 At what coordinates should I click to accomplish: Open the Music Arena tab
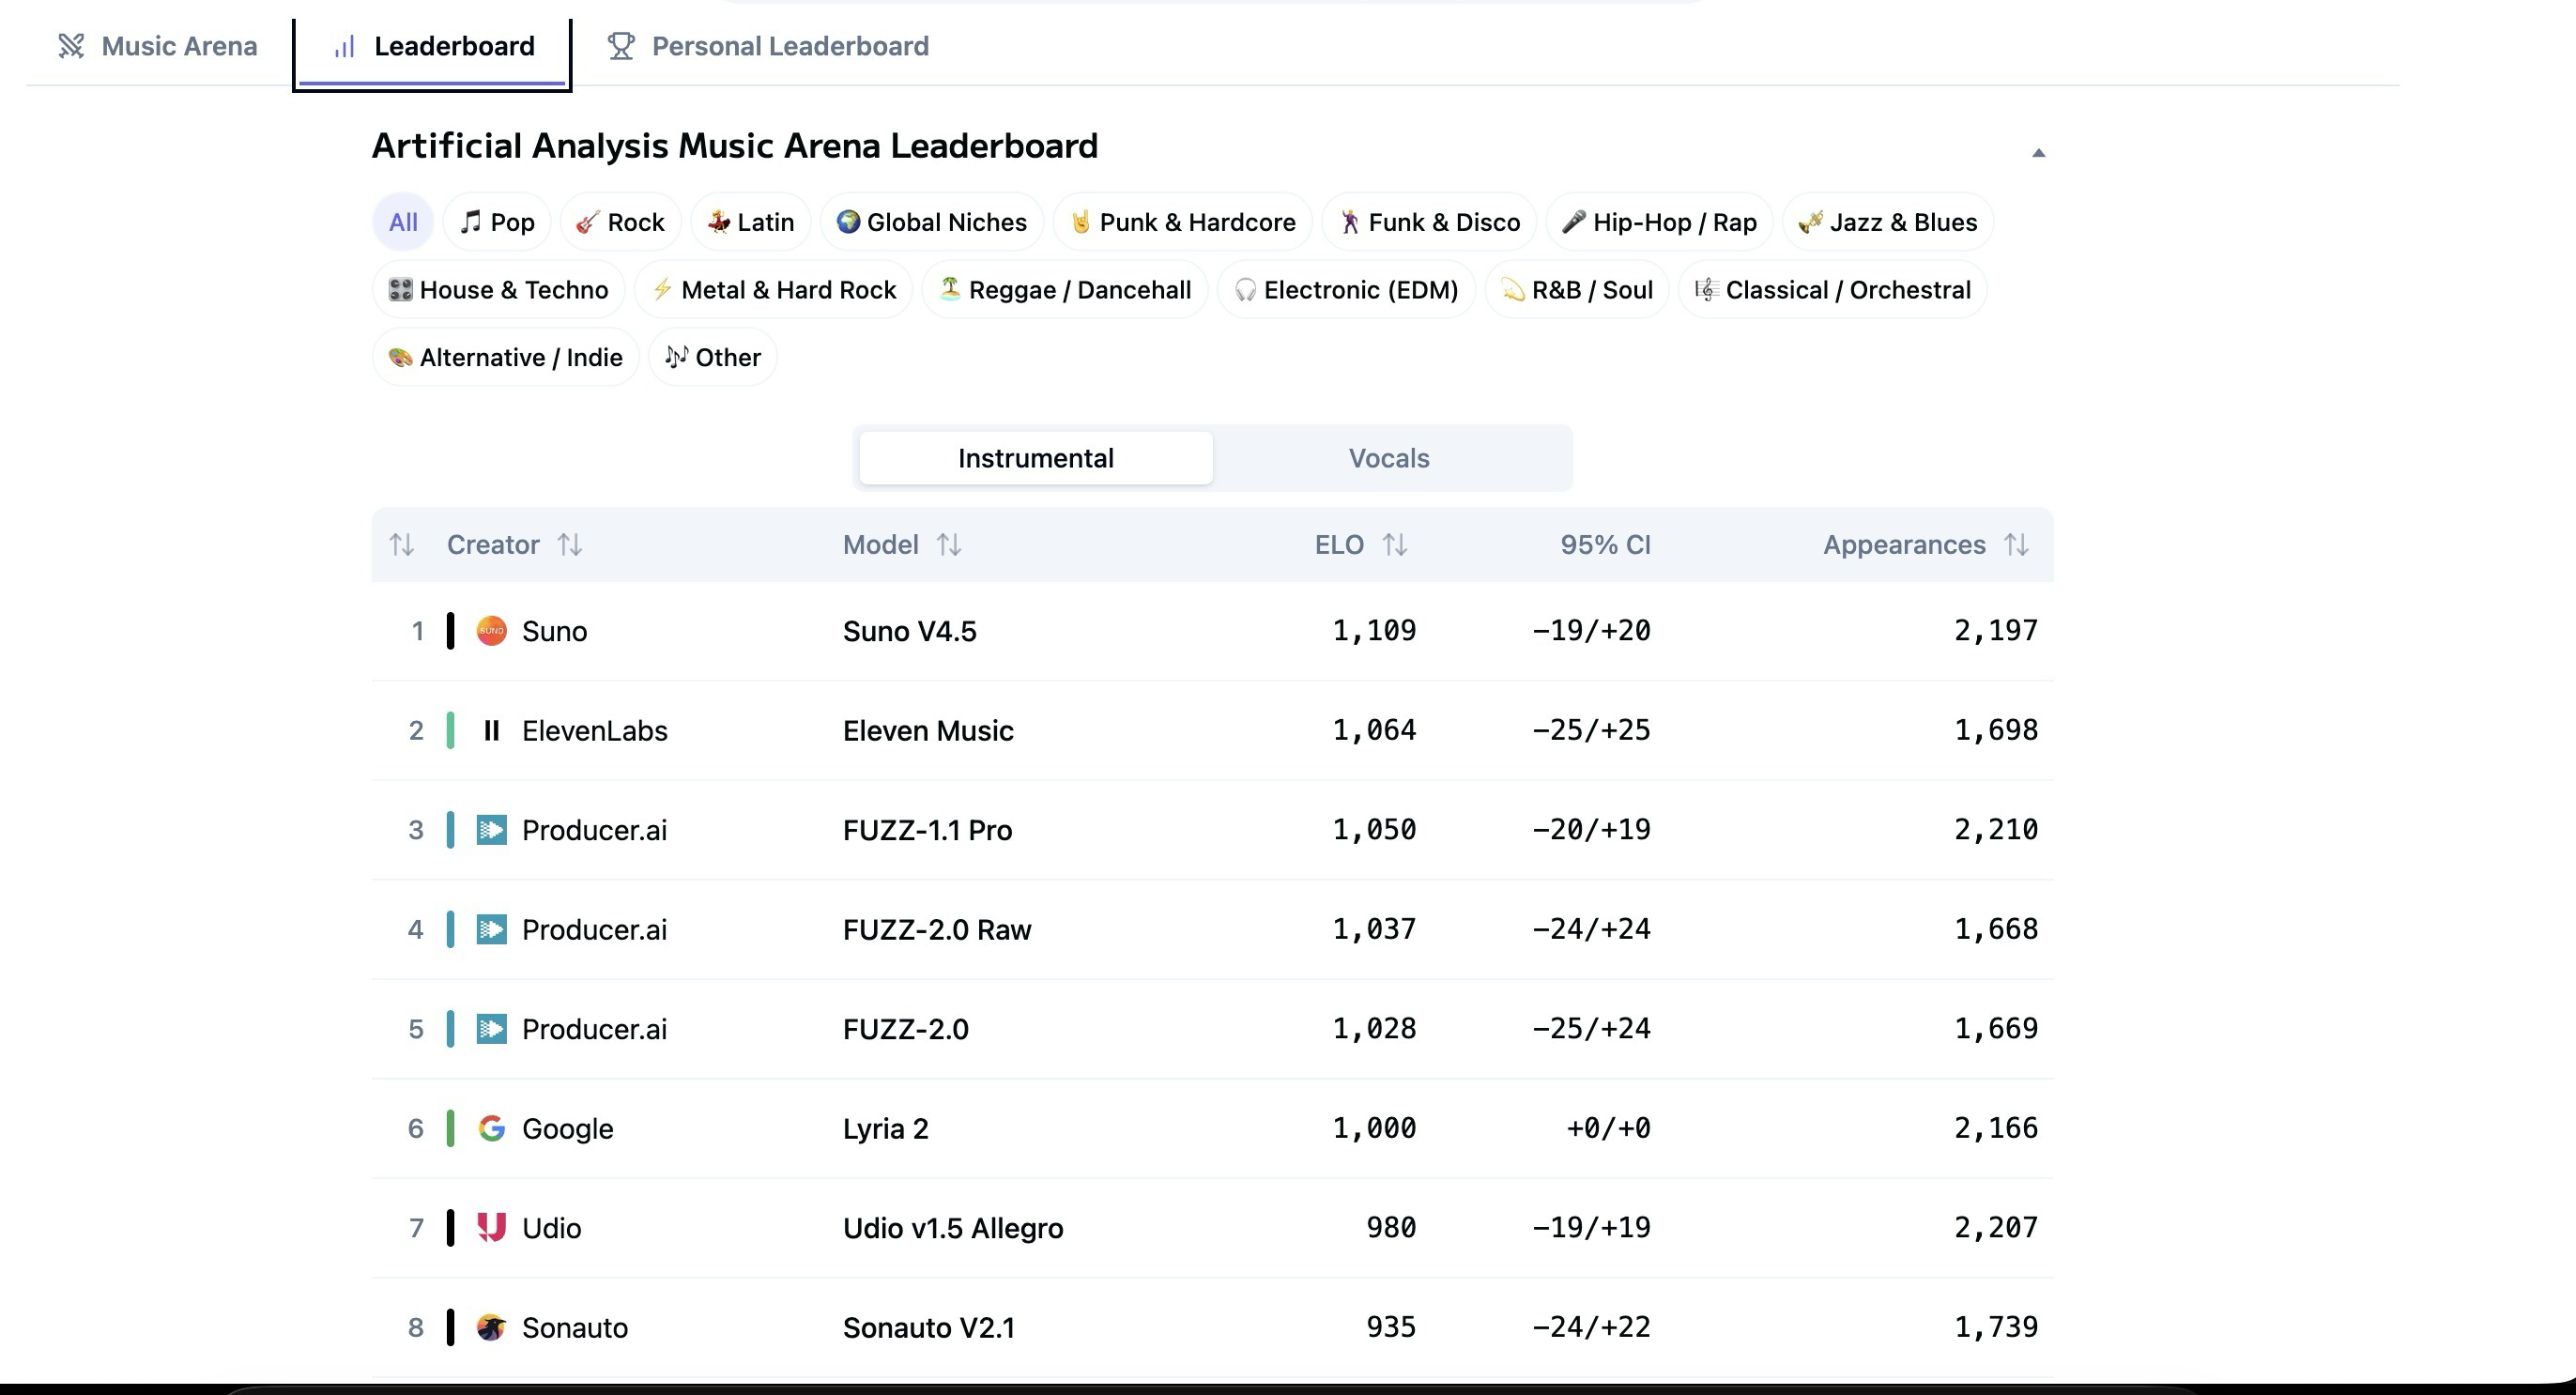pyautogui.click(x=158, y=46)
